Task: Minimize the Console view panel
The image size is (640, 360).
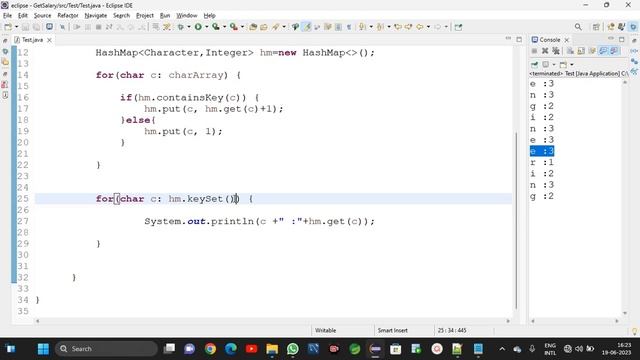Action: click(611, 39)
